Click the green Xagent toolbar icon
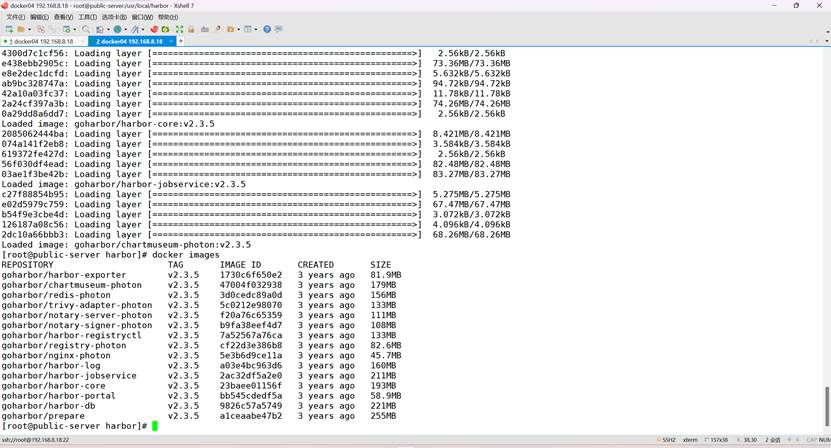The width and height of the screenshot is (831, 448). 165,29
